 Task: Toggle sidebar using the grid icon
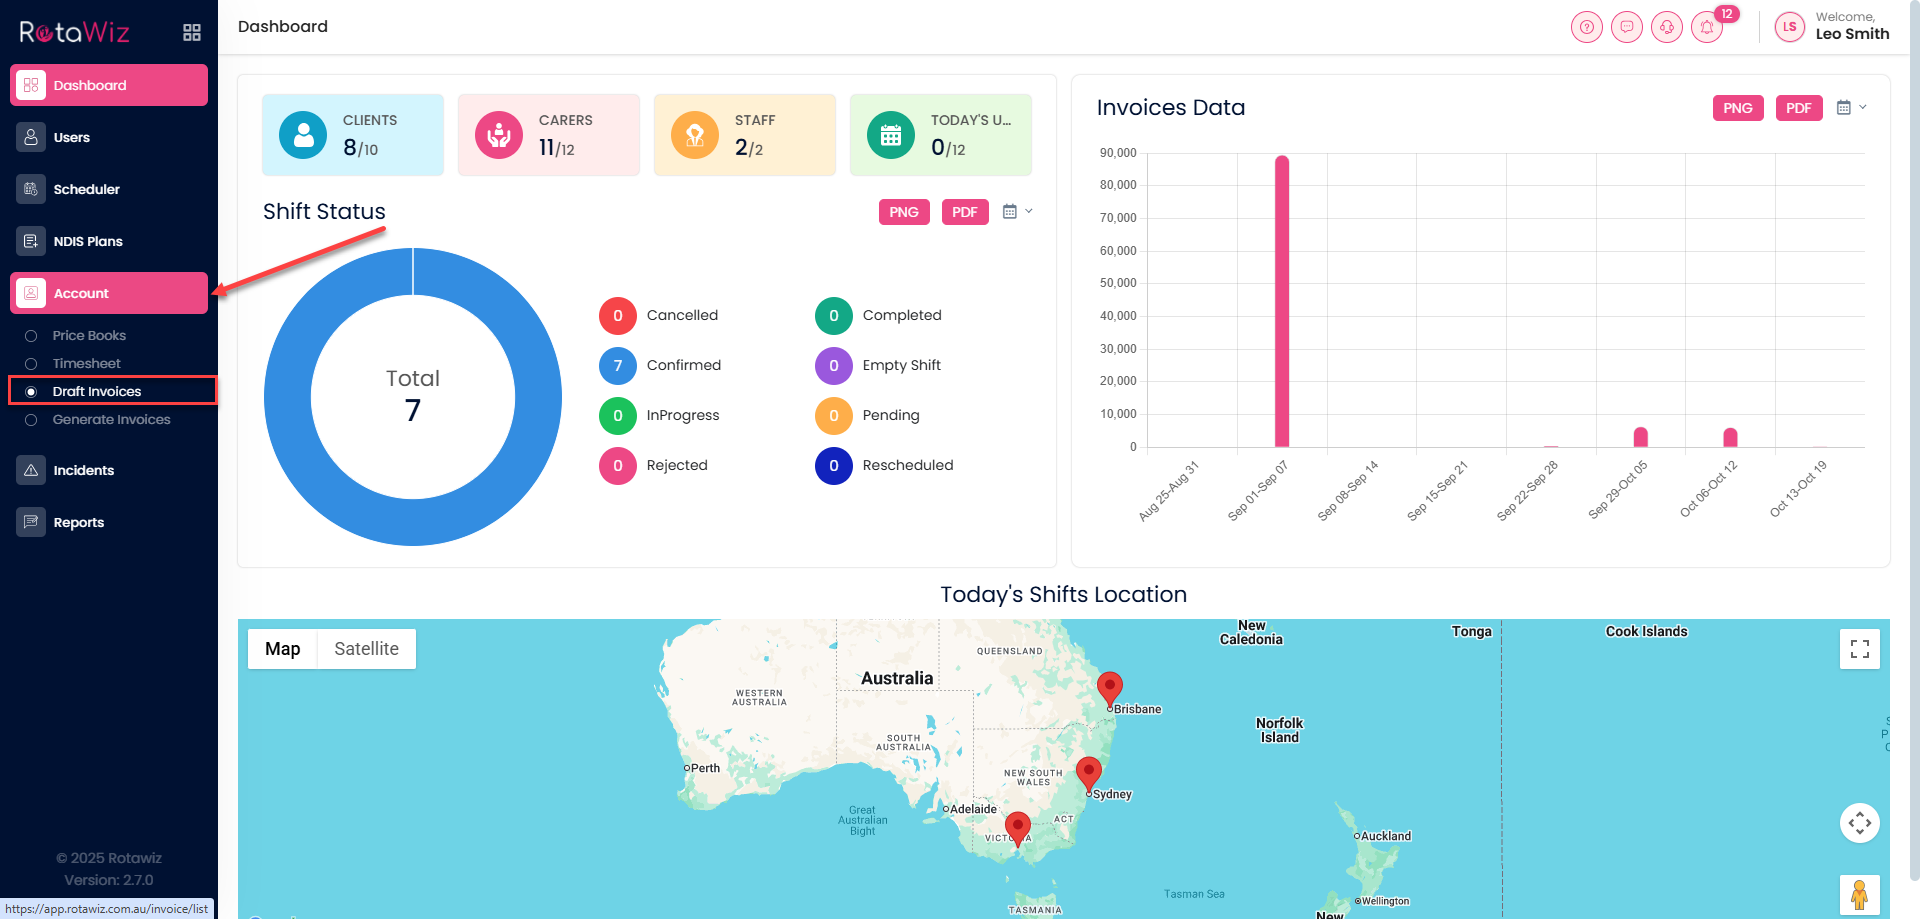pos(192,33)
